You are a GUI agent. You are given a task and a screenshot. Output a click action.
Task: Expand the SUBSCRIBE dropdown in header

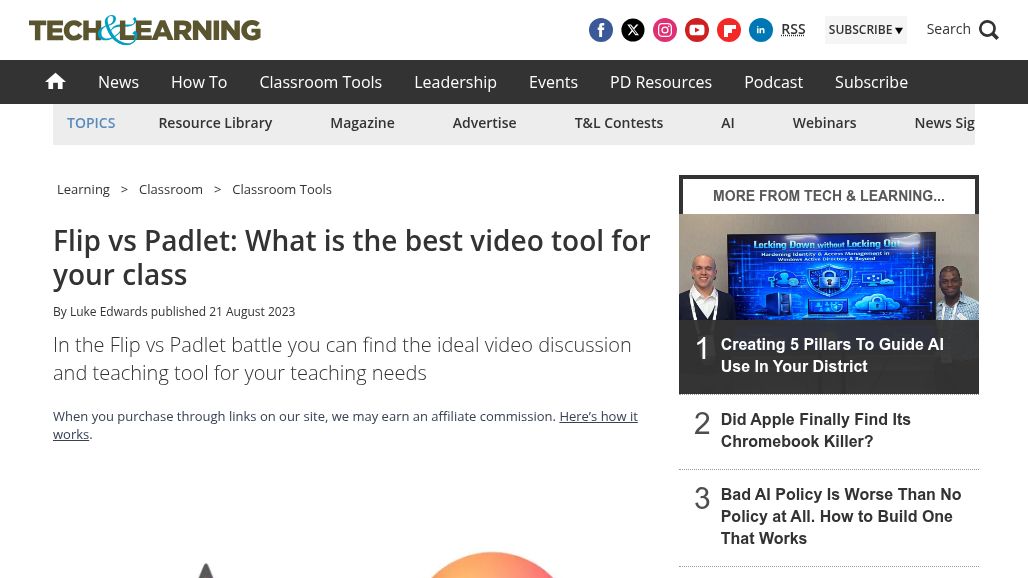(x=865, y=30)
